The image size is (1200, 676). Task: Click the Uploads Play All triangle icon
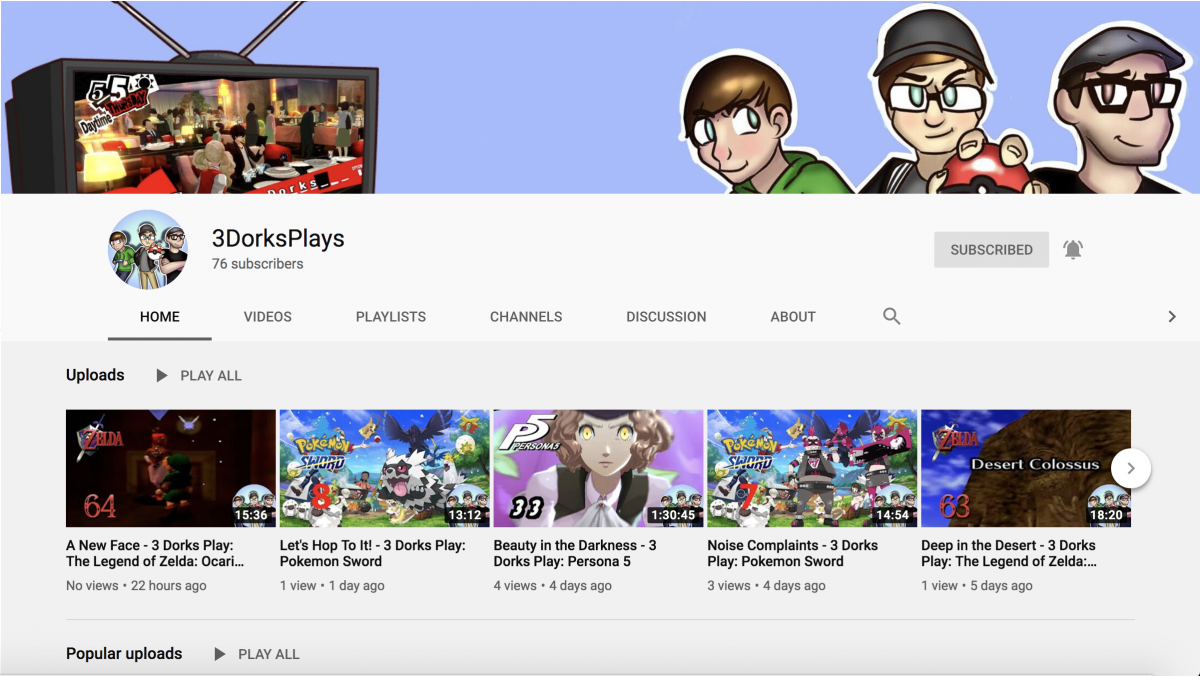tap(162, 376)
